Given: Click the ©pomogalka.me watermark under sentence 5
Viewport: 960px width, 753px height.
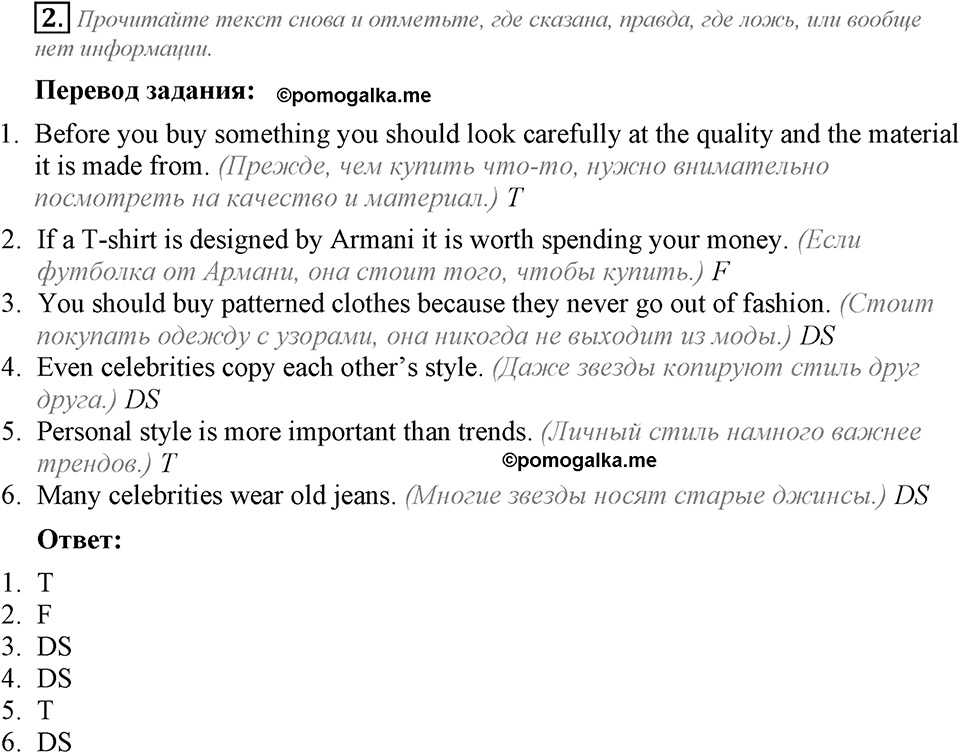Looking at the screenshot, I should tap(579, 460).
